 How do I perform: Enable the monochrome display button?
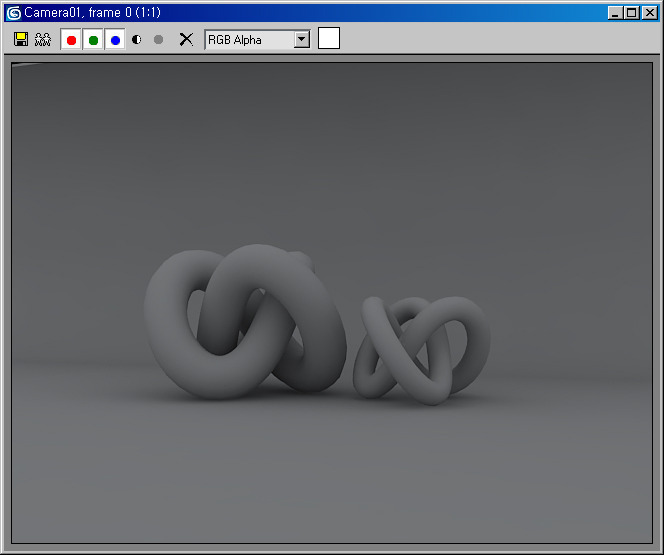pyautogui.click(x=158, y=40)
